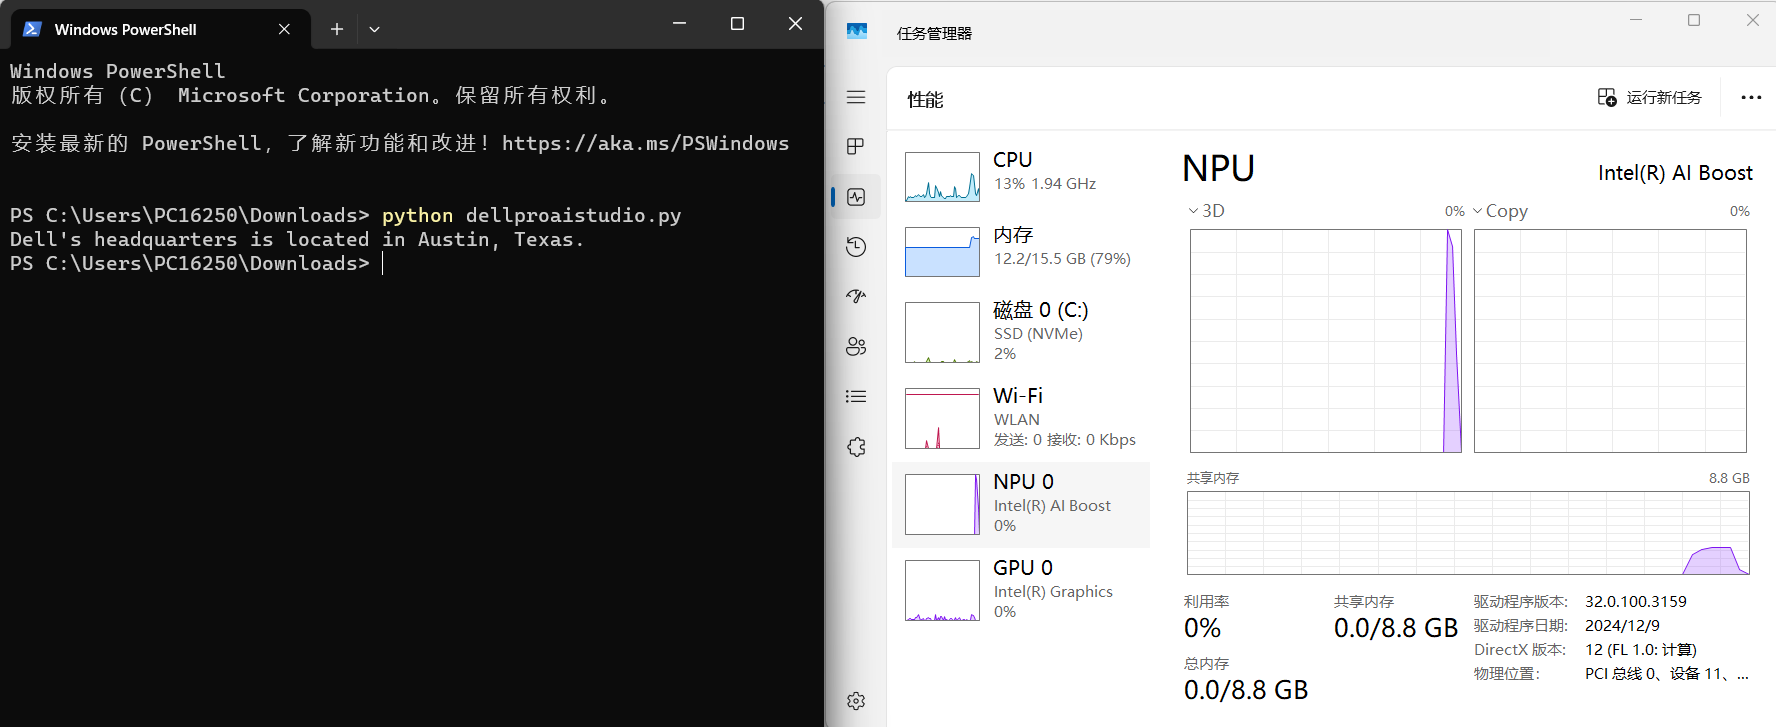Close the Windows PowerShell tab
The width and height of the screenshot is (1776, 727).
pyautogui.click(x=284, y=29)
